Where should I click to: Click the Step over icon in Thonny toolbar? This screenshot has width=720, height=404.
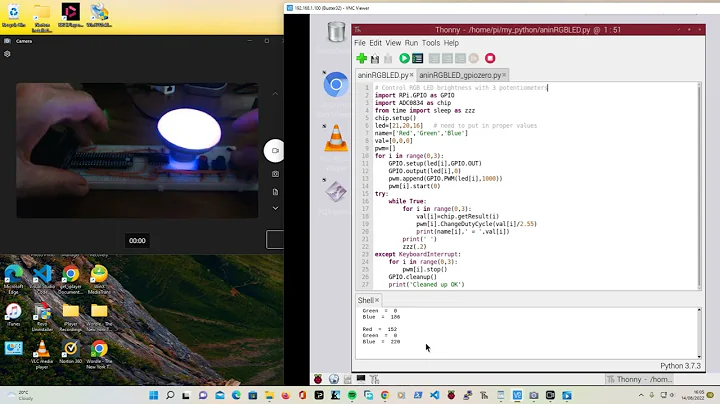point(434,58)
